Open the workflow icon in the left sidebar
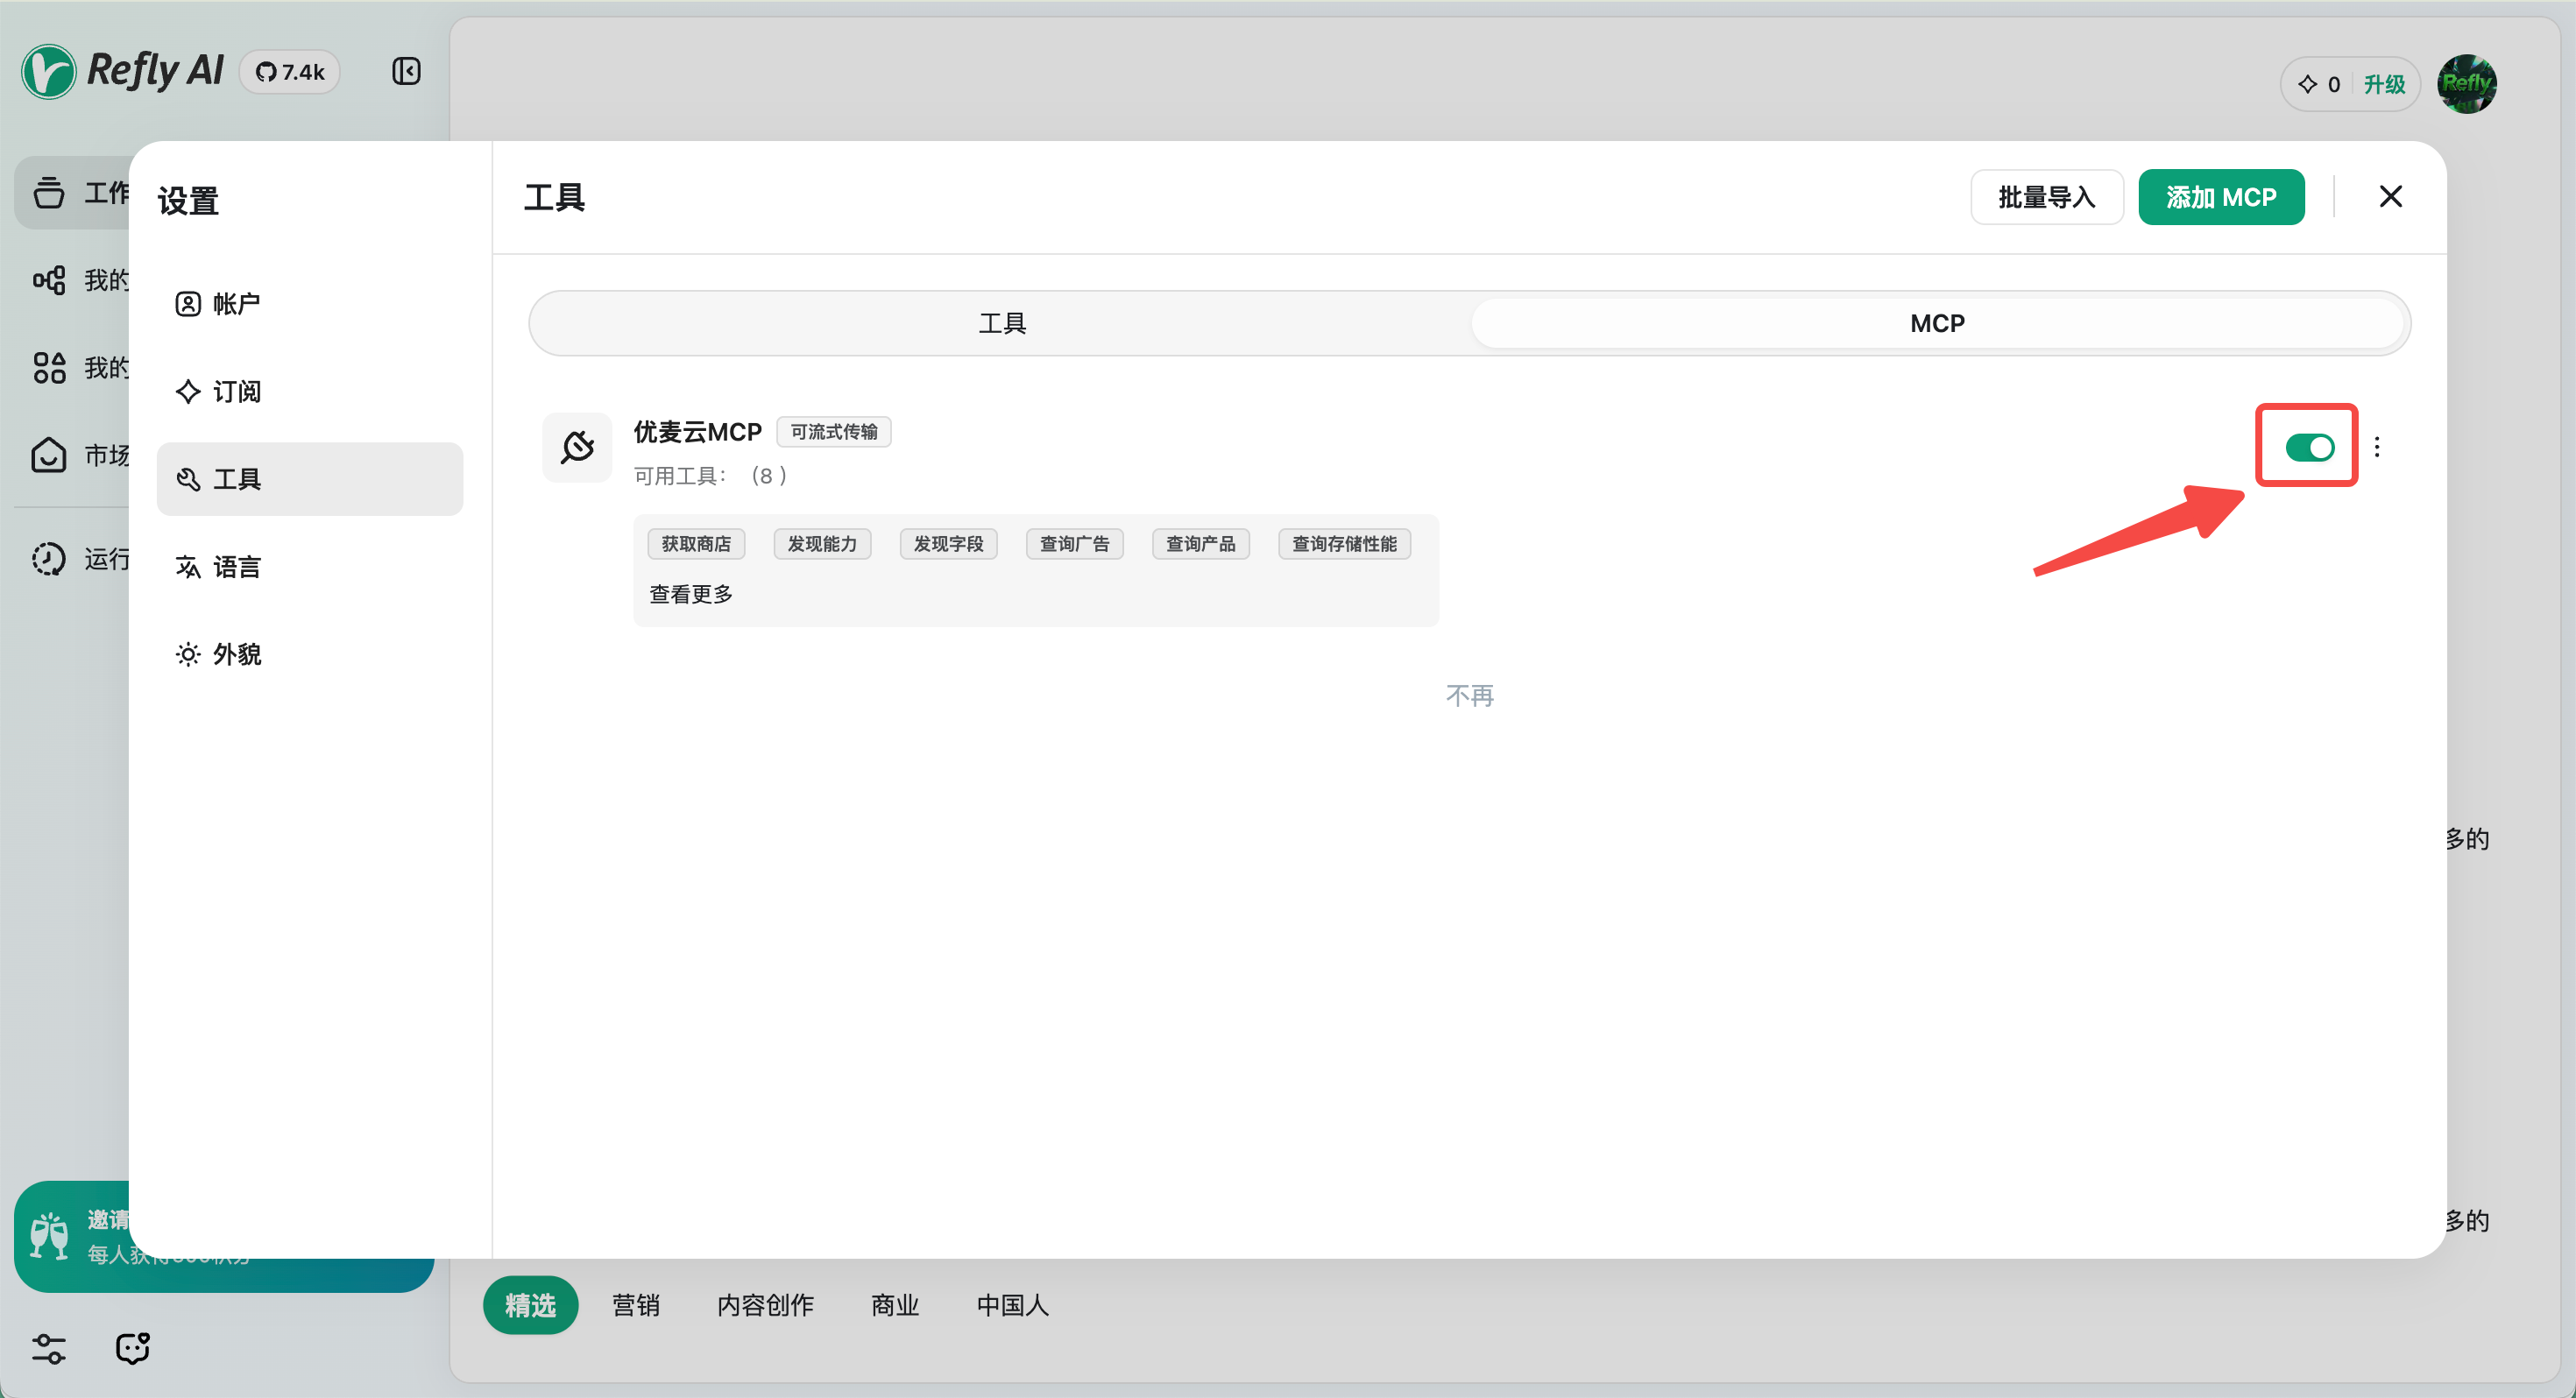This screenshot has height=1398, width=2576. tap(49, 280)
